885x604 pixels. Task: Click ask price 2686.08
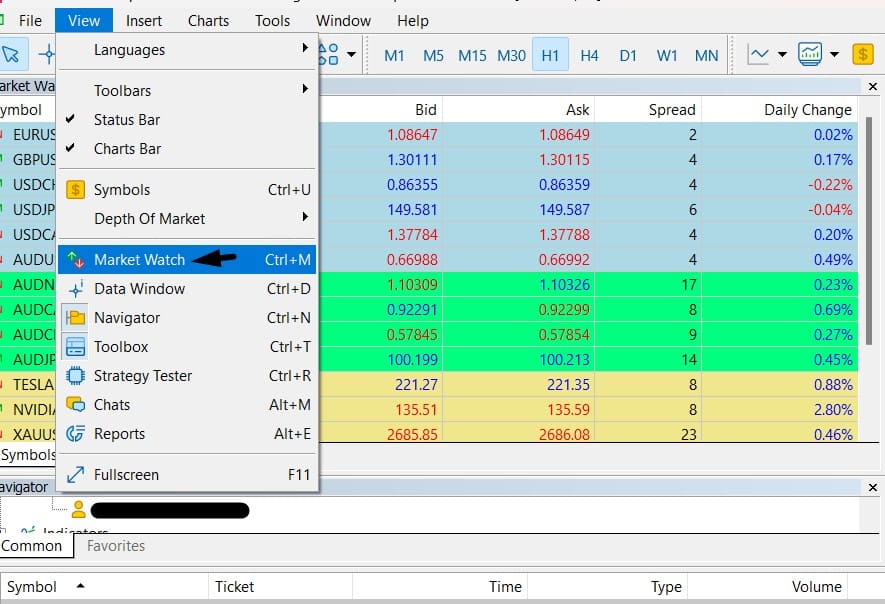pyautogui.click(x=564, y=435)
